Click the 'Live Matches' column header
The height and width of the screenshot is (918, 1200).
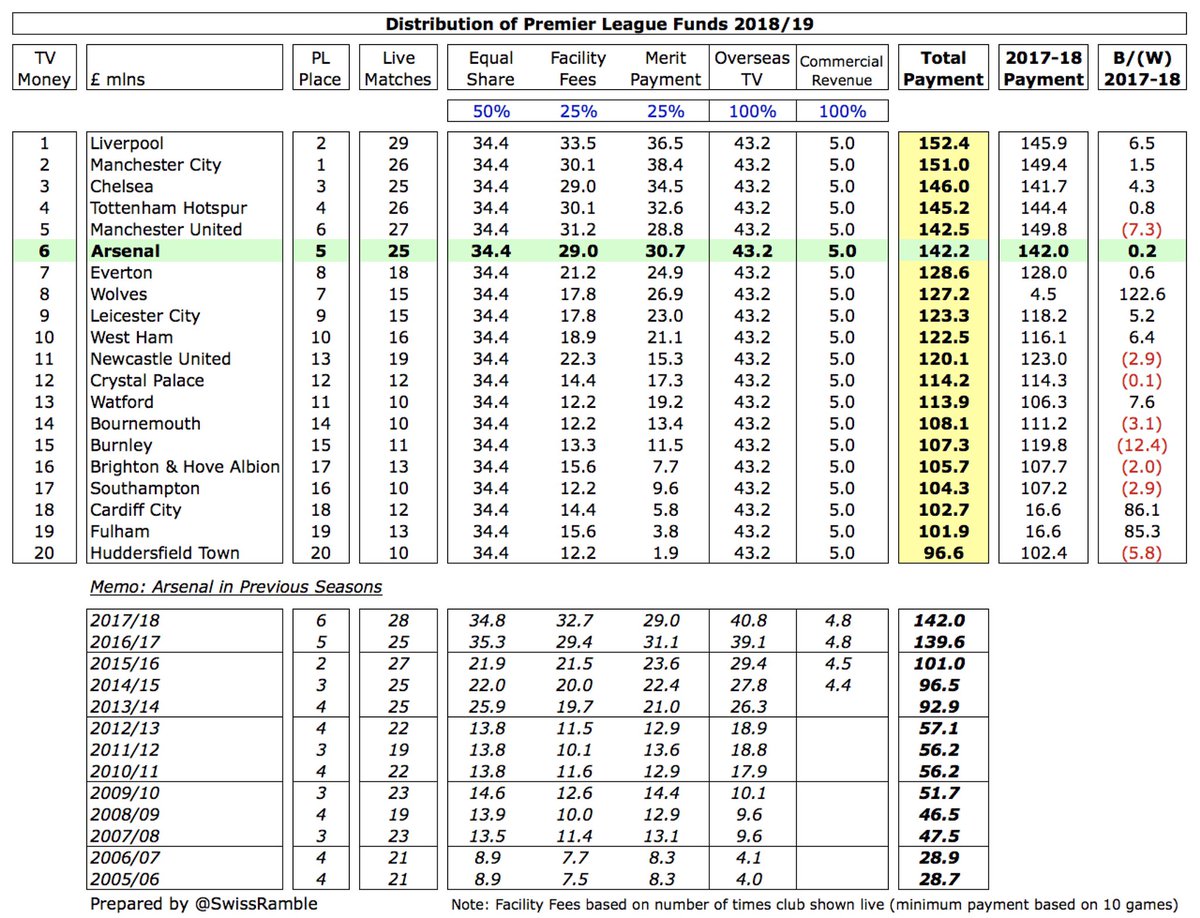[x=397, y=68]
